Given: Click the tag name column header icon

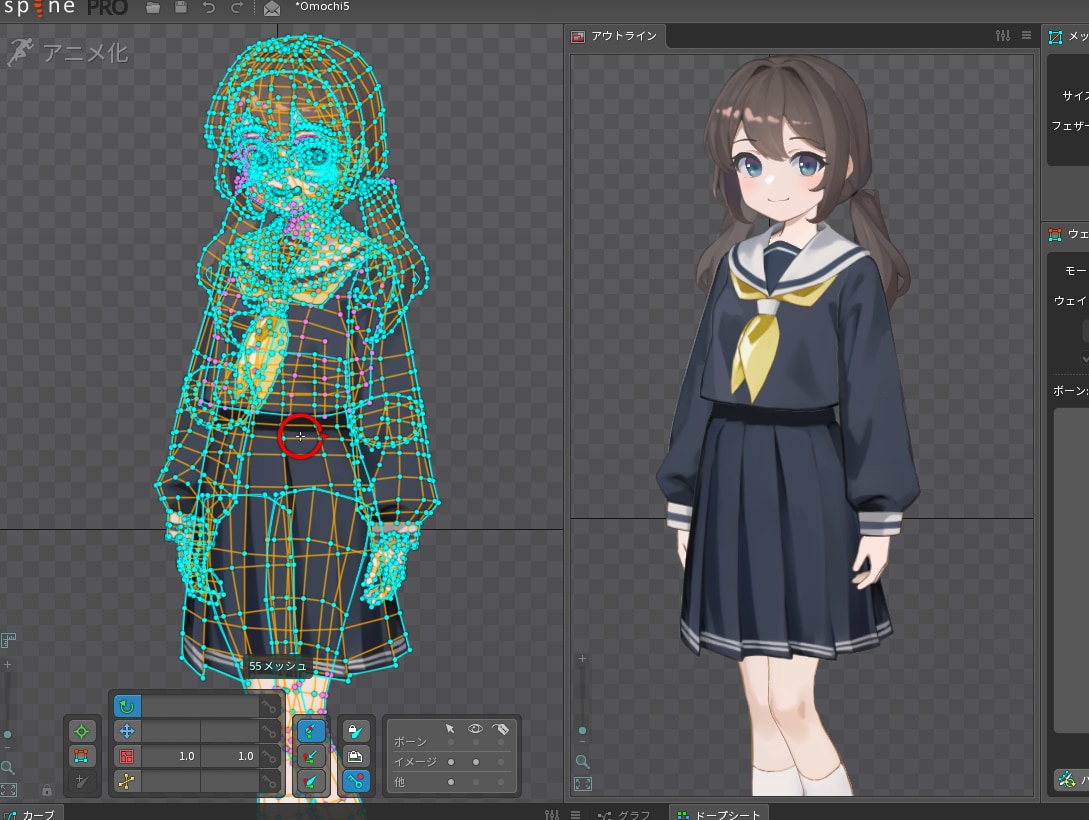Looking at the screenshot, I should [x=500, y=728].
